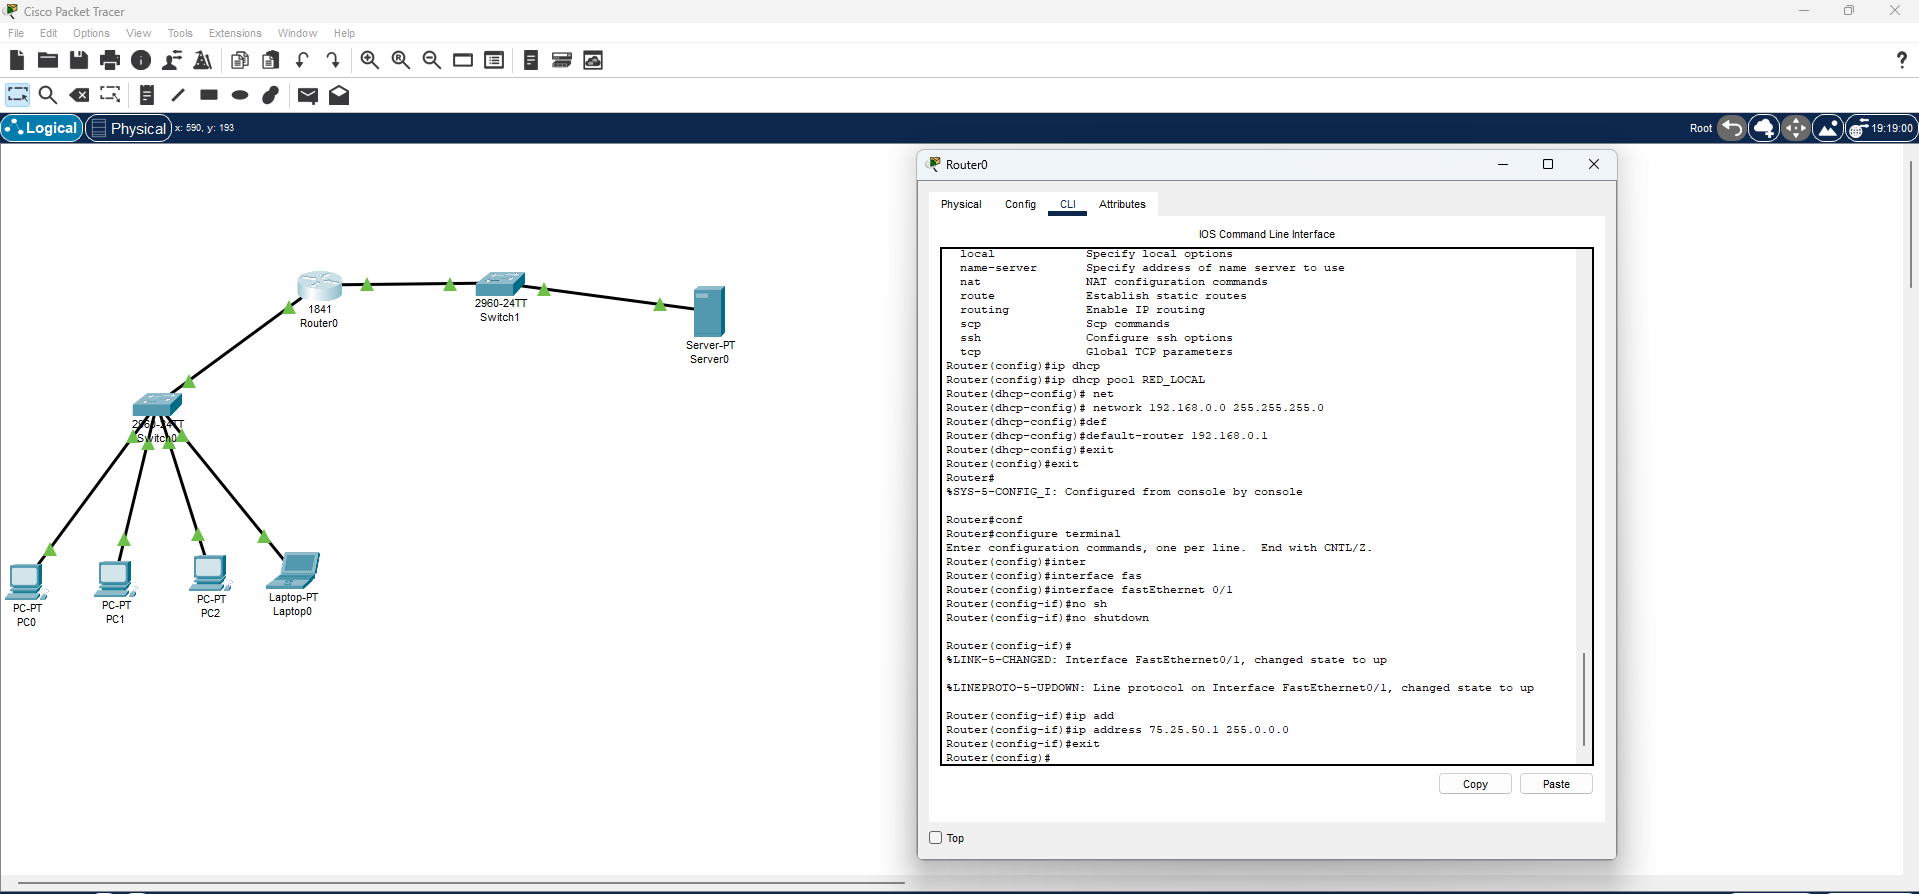Choose the Draw Ellipse tool
The image size is (1919, 894).
pos(240,95)
